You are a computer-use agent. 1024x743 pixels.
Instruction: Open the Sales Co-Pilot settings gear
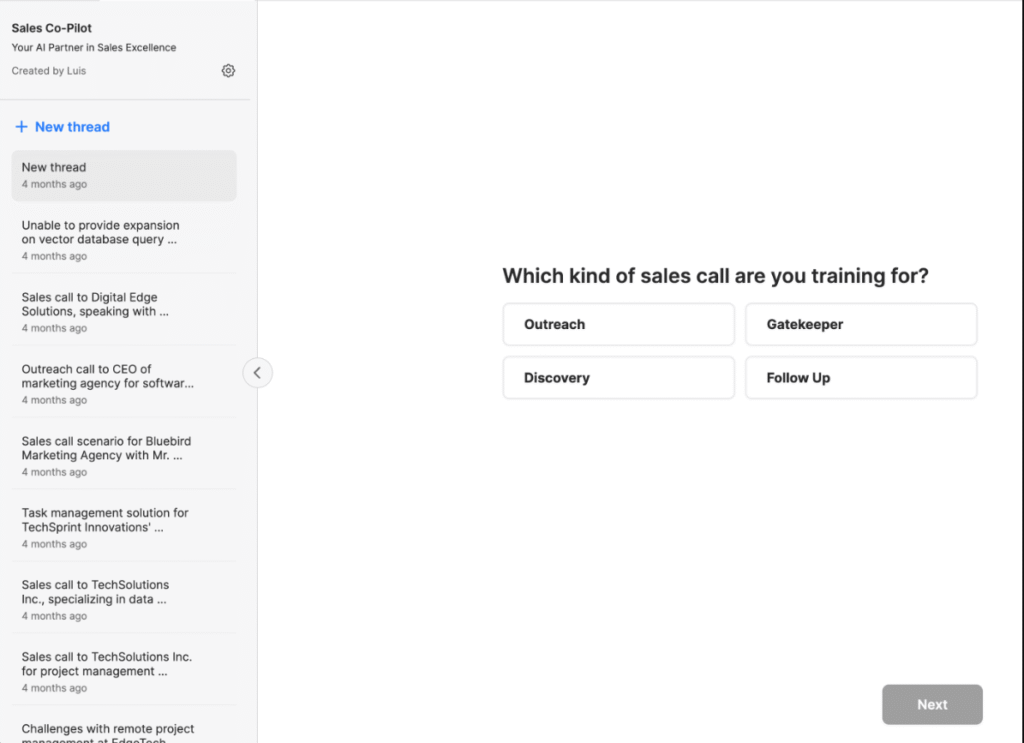click(228, 70)
